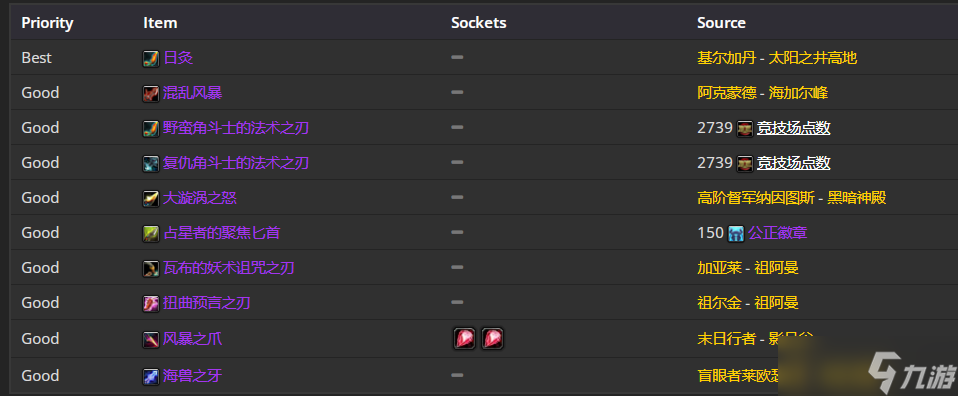This screenshot has width=958, height=396.
Task: Click the 混乱风暴 item icon
Action: click(x=151, y=93)
